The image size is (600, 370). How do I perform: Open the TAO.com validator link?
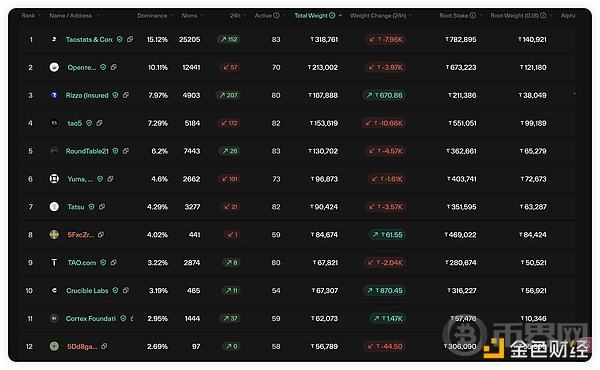pyautogui.click(x=82, y=262)
